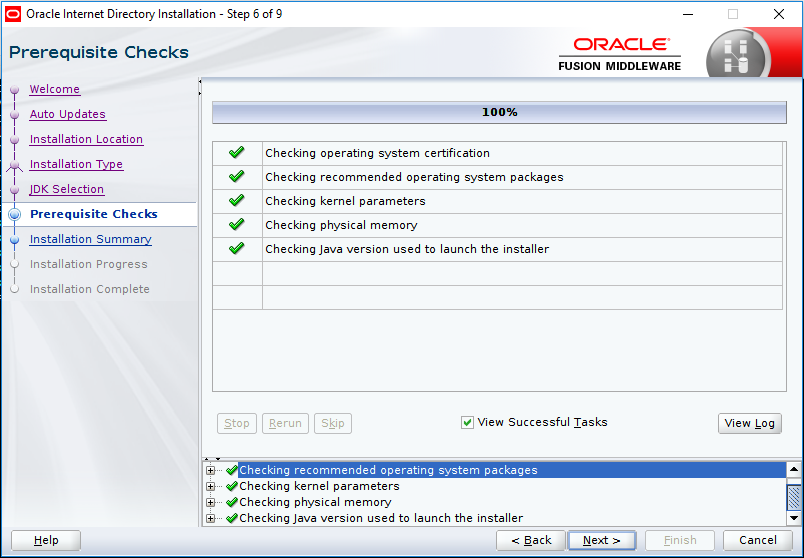Click the Oracle Fusion Middleware logo

pos(619,54)
